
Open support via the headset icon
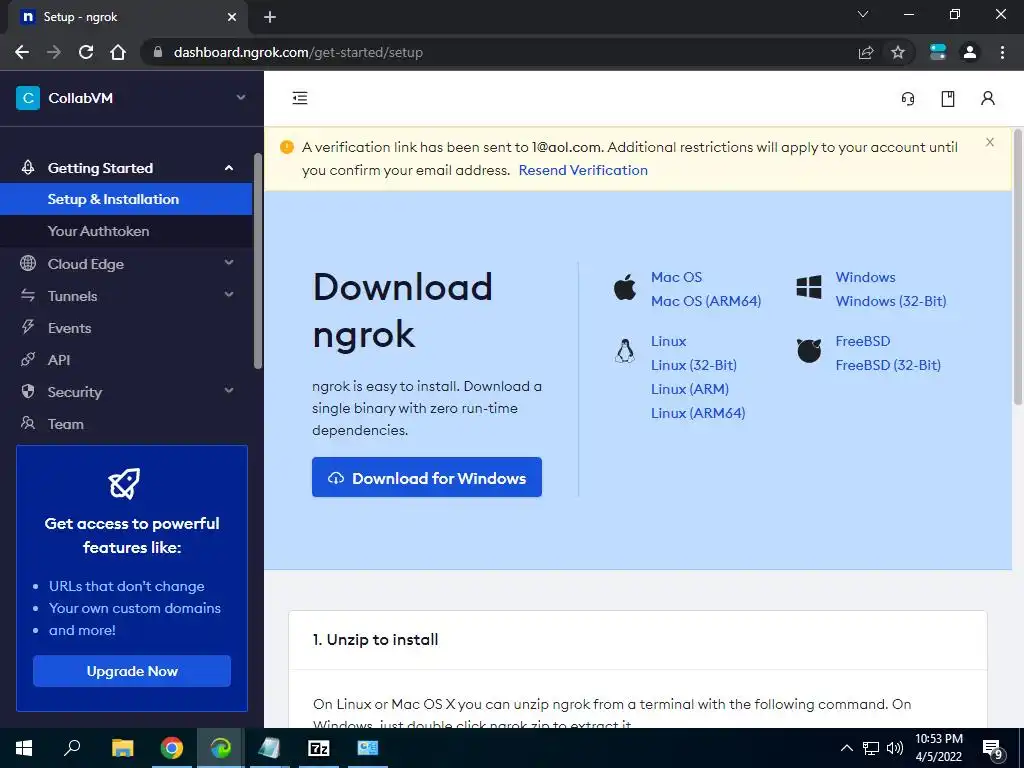(908, 99)
